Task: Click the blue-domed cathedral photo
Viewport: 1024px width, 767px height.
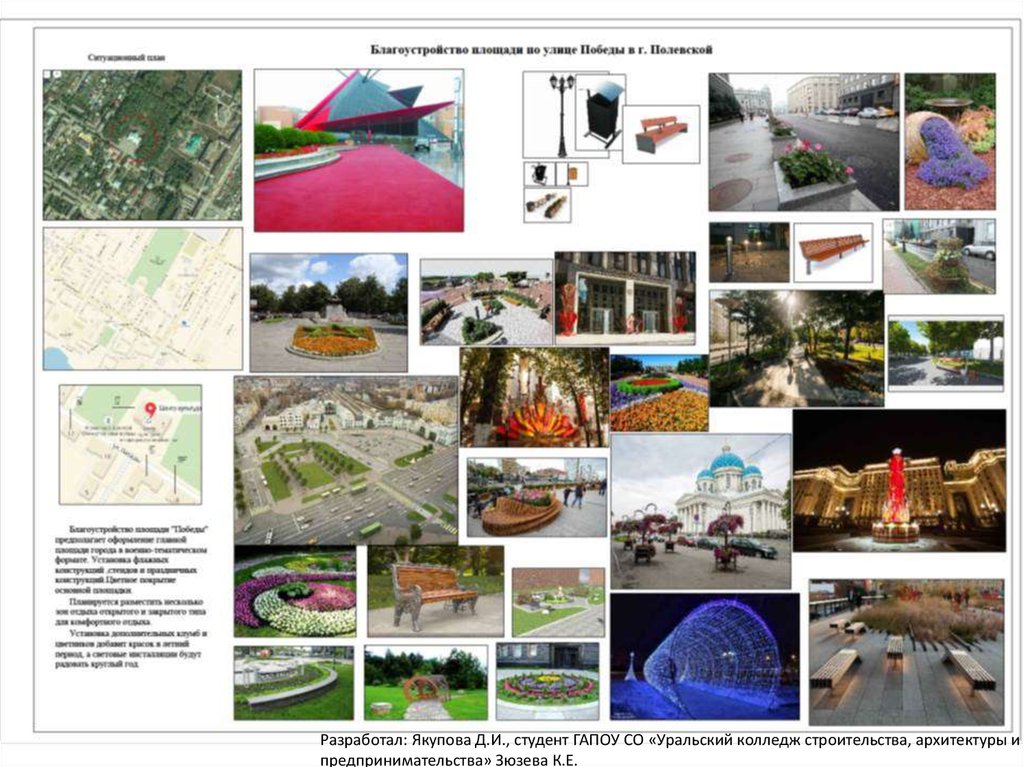Action: [700, 510]
